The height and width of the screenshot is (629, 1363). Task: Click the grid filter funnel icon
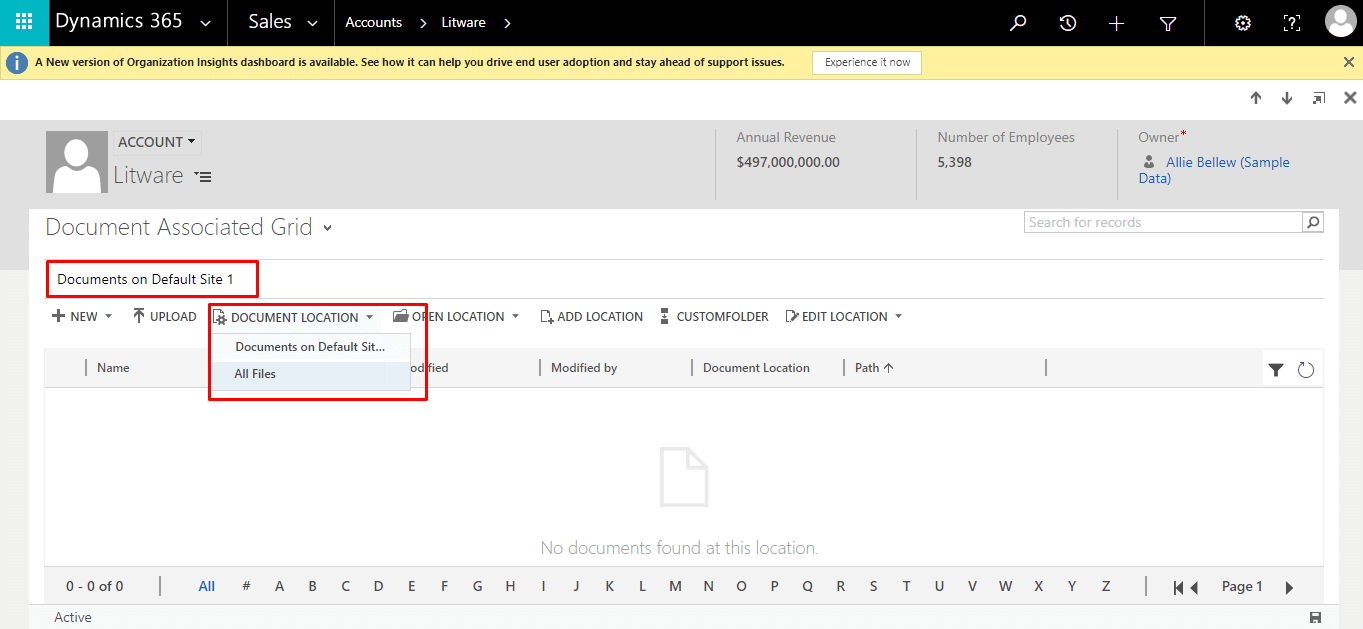1276,370
